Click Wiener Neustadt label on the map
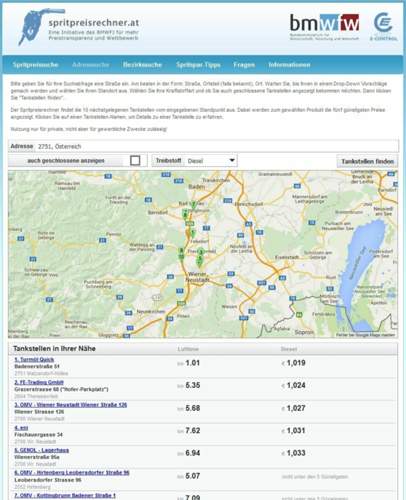The width and height of the screenshot is (406, 500). tap(198, 277)
